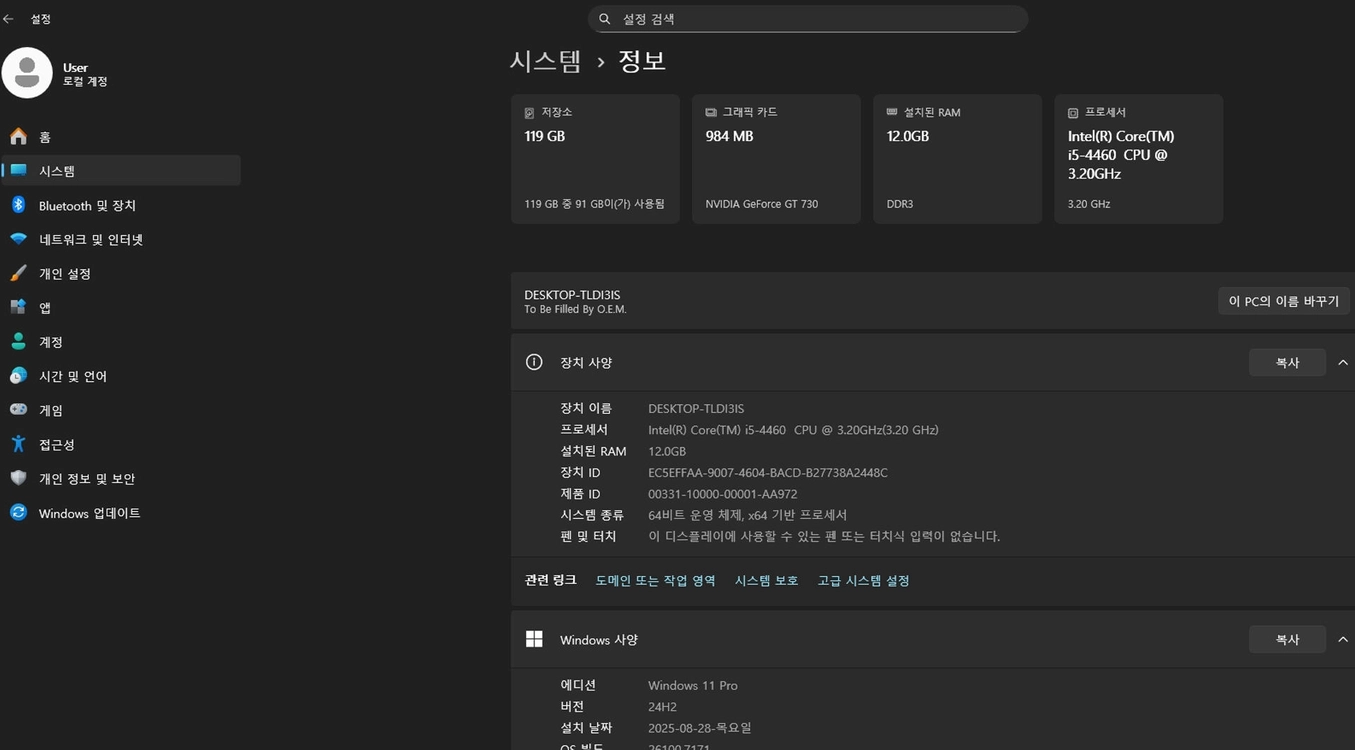Copy Windows 사양 with 복사 button
Viewport: 1355px width, 750px height.
(1287, 639)
